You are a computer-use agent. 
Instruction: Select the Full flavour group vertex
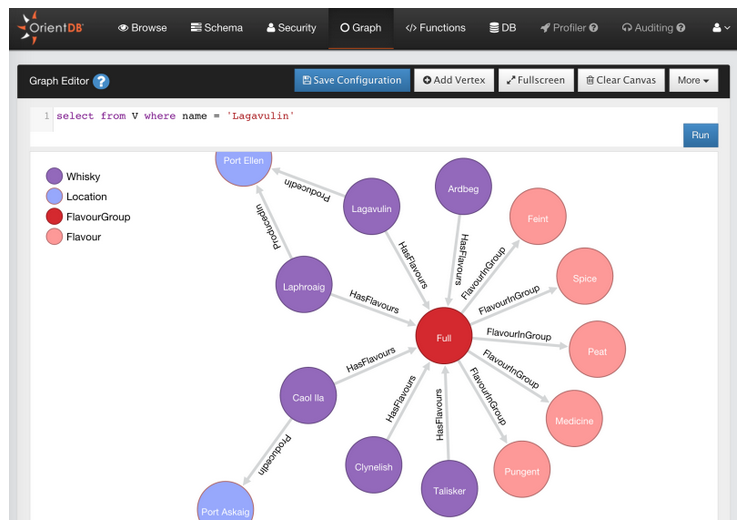click(x=444, y=336)
